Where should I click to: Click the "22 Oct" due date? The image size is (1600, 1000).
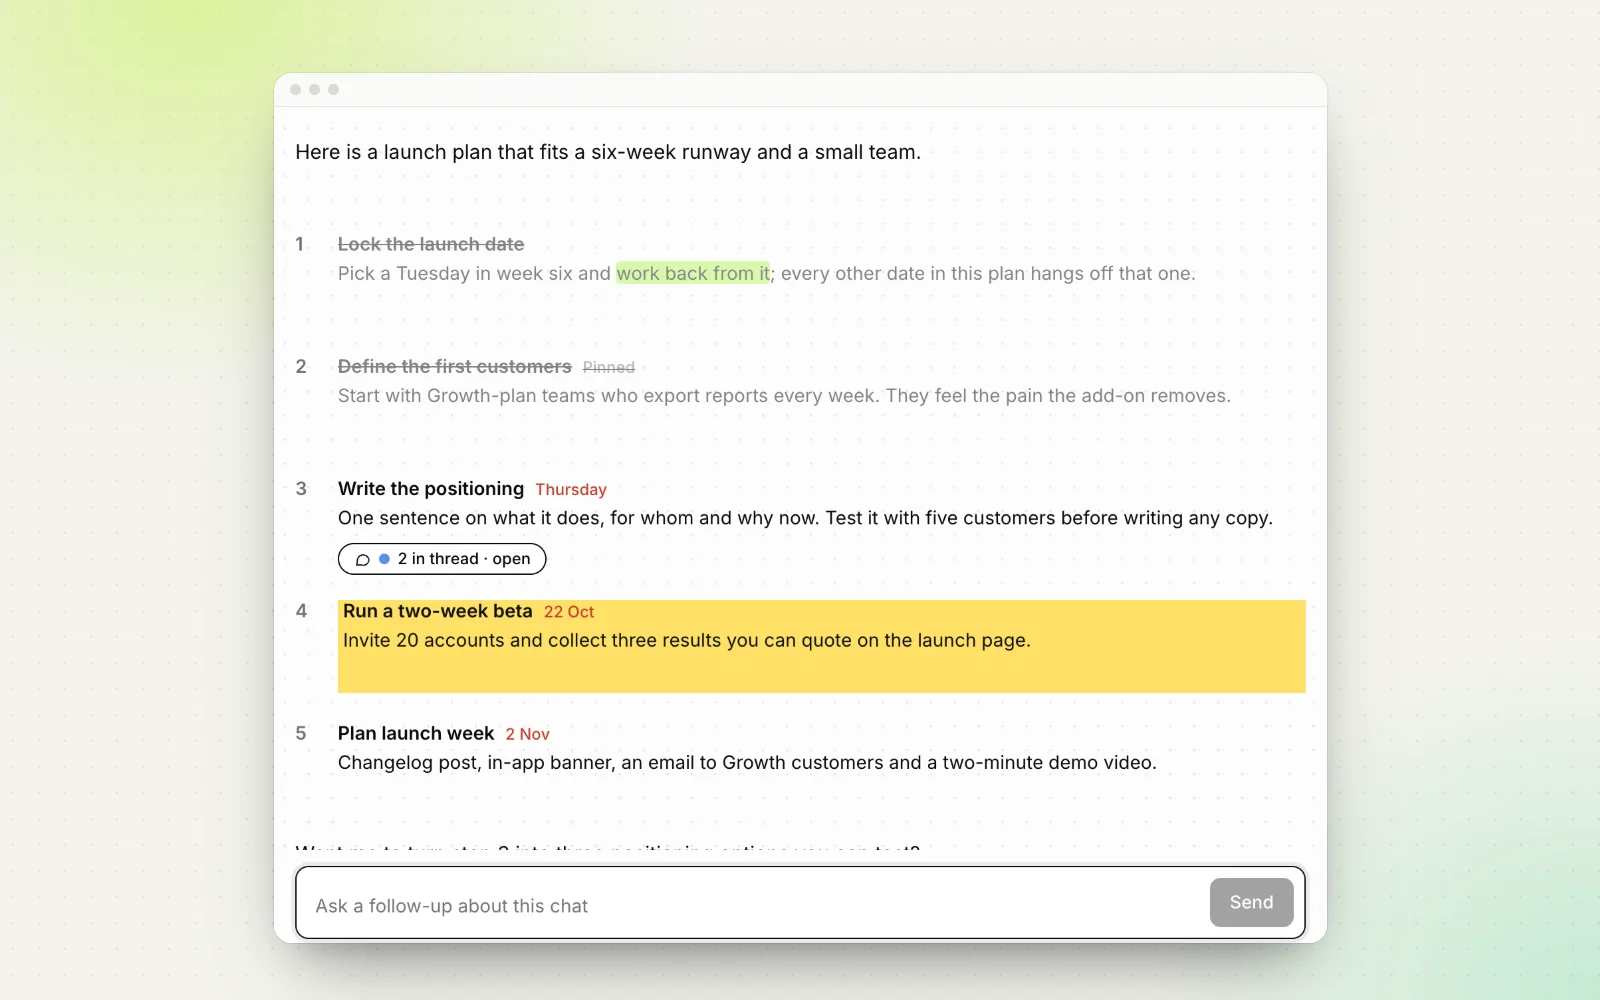[569, 612]
